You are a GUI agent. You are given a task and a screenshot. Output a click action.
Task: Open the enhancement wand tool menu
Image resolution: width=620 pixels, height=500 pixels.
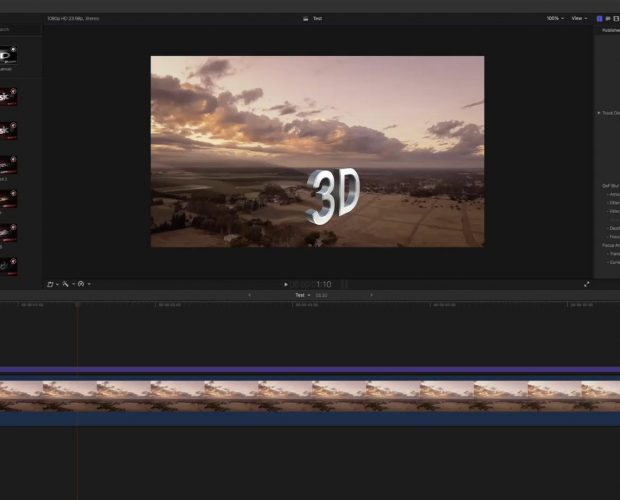(x=68, y=284)
